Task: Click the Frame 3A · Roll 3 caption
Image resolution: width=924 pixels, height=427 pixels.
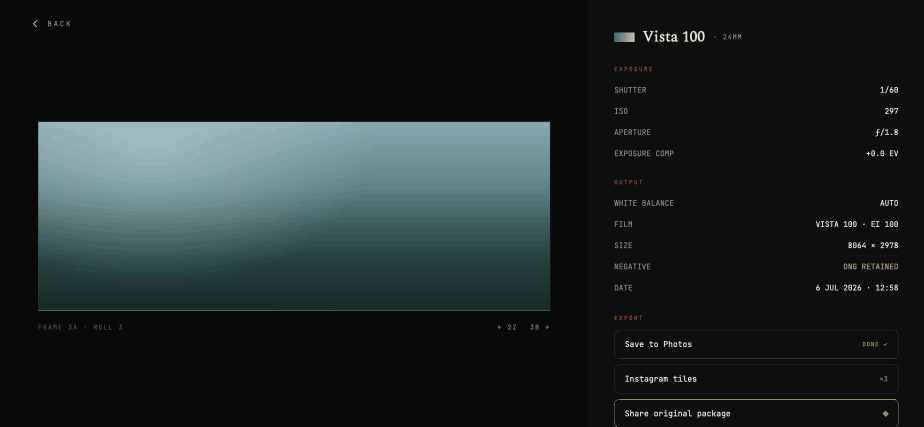Action: (81, 327)
